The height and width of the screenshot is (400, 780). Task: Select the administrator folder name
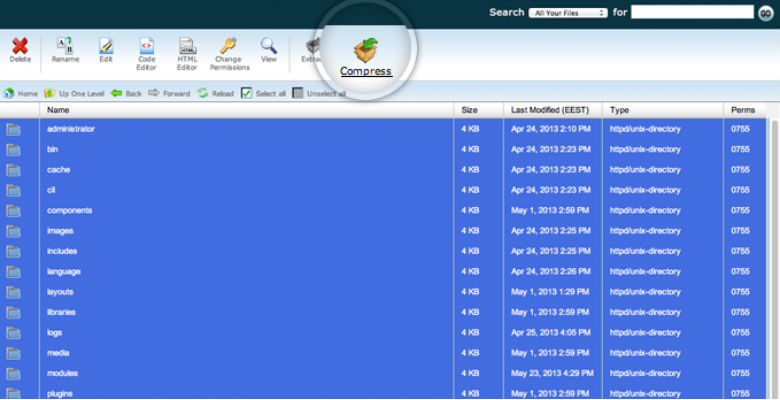tap(71, 129)
